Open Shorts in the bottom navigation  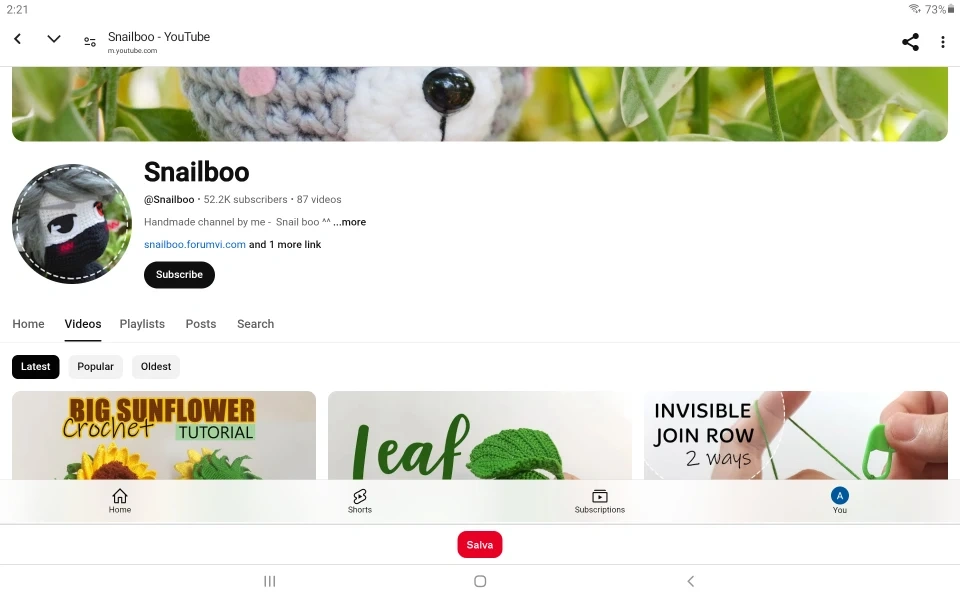(x=360, y=501)
